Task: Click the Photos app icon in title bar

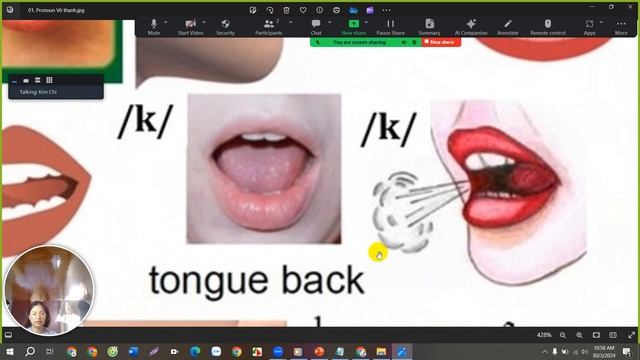Action: [x=10, y=10]
